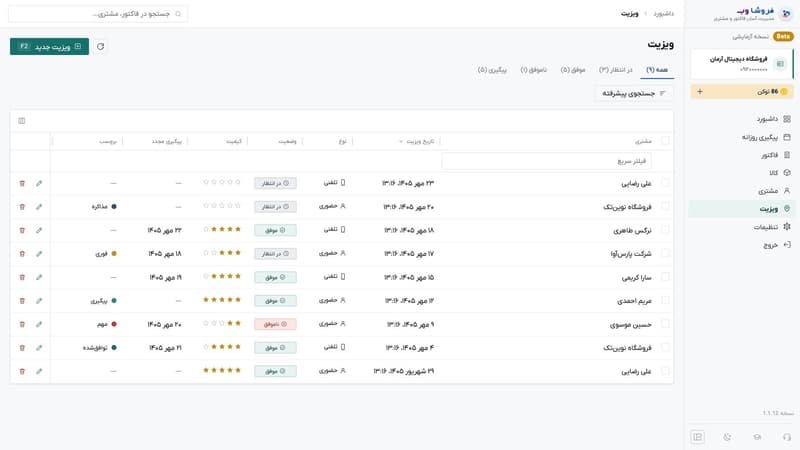The width and height of the screenshot is (800, 450).
Task: Click the کیفیت column header
Action: (234, 141)
